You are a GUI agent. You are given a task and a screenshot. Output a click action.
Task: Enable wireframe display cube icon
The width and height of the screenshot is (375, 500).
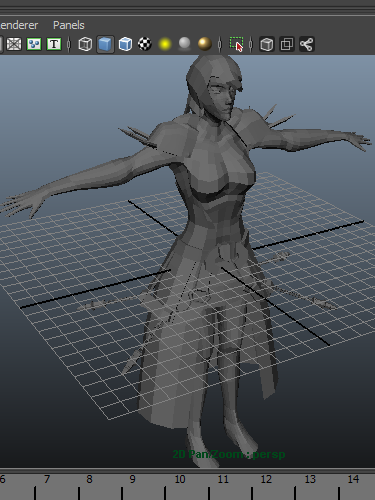(85, 44)
